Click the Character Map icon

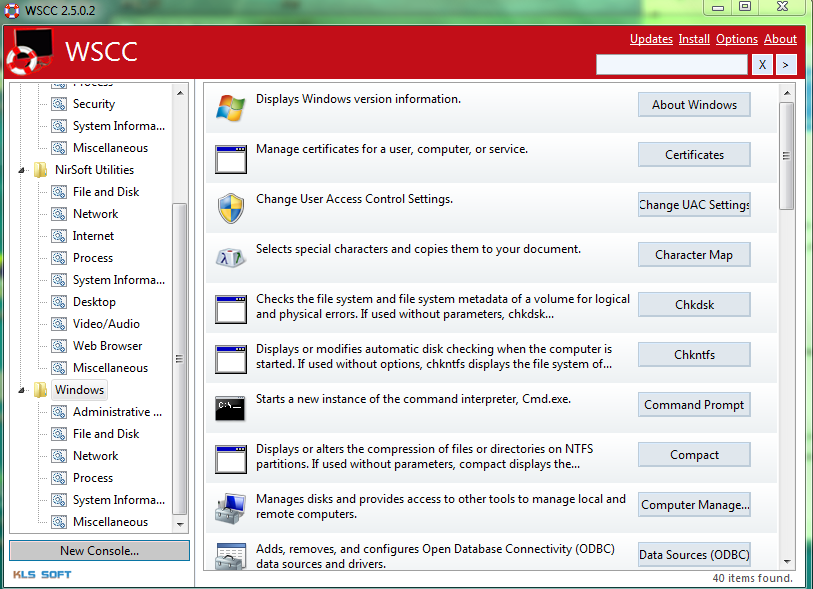[x=230, y=258]
